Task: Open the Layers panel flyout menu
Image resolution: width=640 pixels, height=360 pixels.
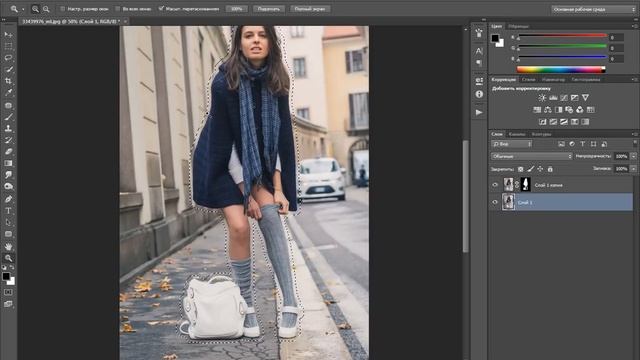Action: 635,134
